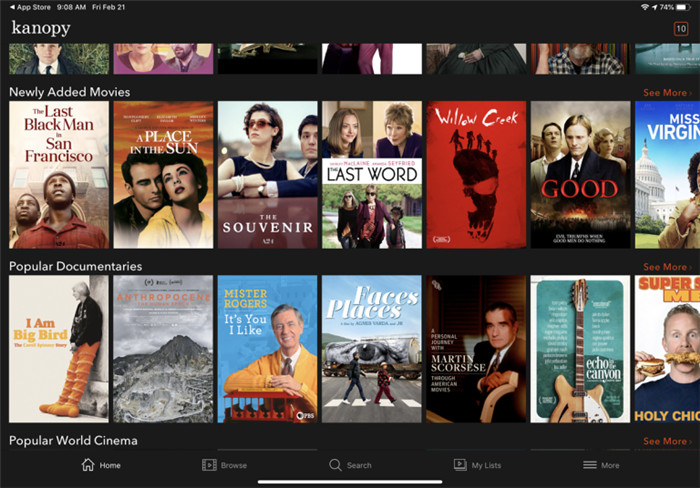Tap the Fri Feb 21 date

[108, 7]
